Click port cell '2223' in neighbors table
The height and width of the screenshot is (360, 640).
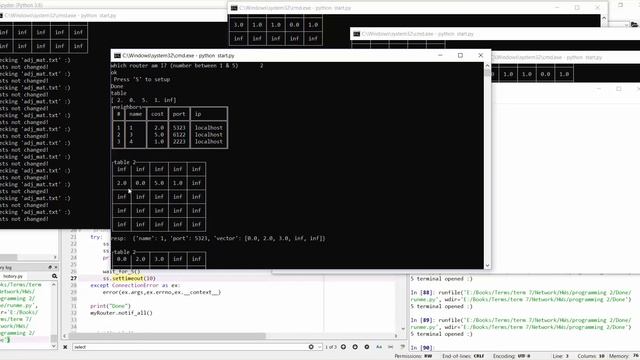click(x=179, y=142)
